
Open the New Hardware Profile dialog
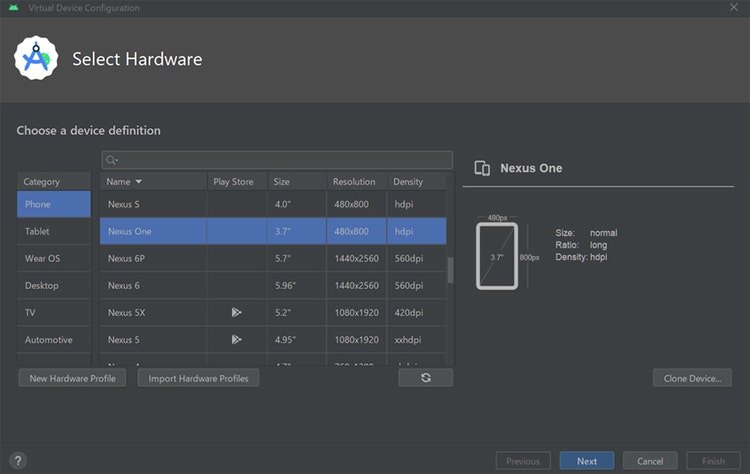[x=72, y=378]
